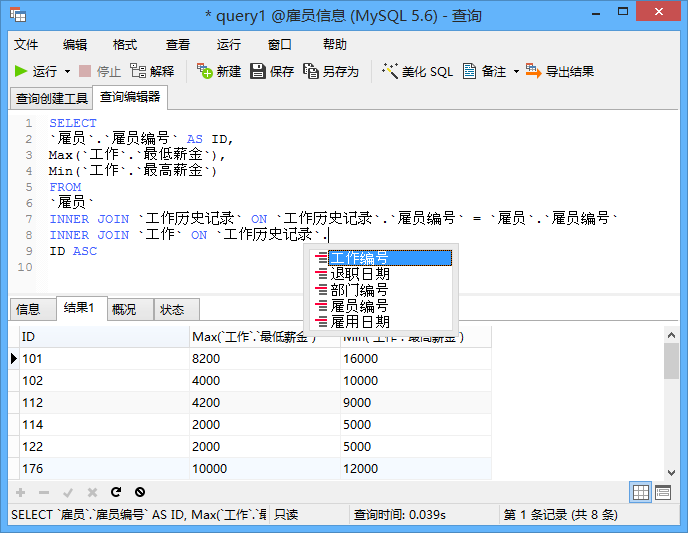Image resolution: width=688 pixels, height=533 pixels.
Task: Open the 查看 menu
Action: click(178, 44)
